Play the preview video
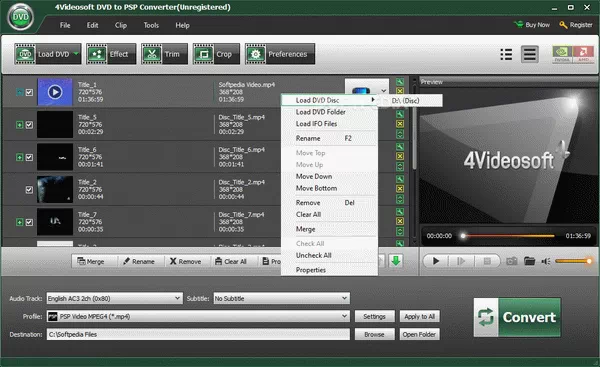The height and width of the screenshot is (367, 600). tap(435, 261)
